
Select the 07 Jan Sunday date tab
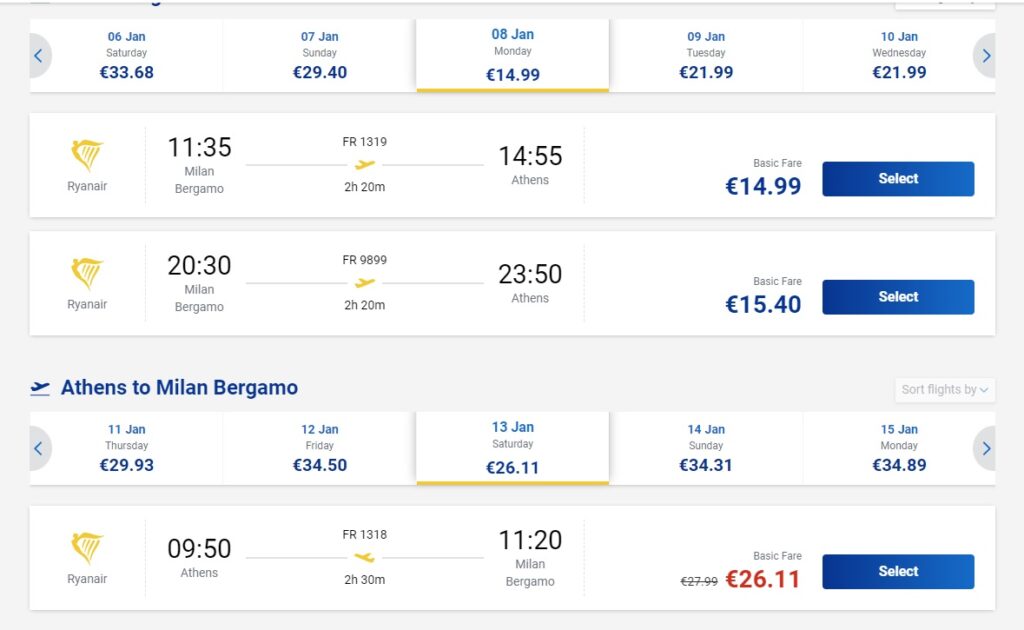coord(320,56)
